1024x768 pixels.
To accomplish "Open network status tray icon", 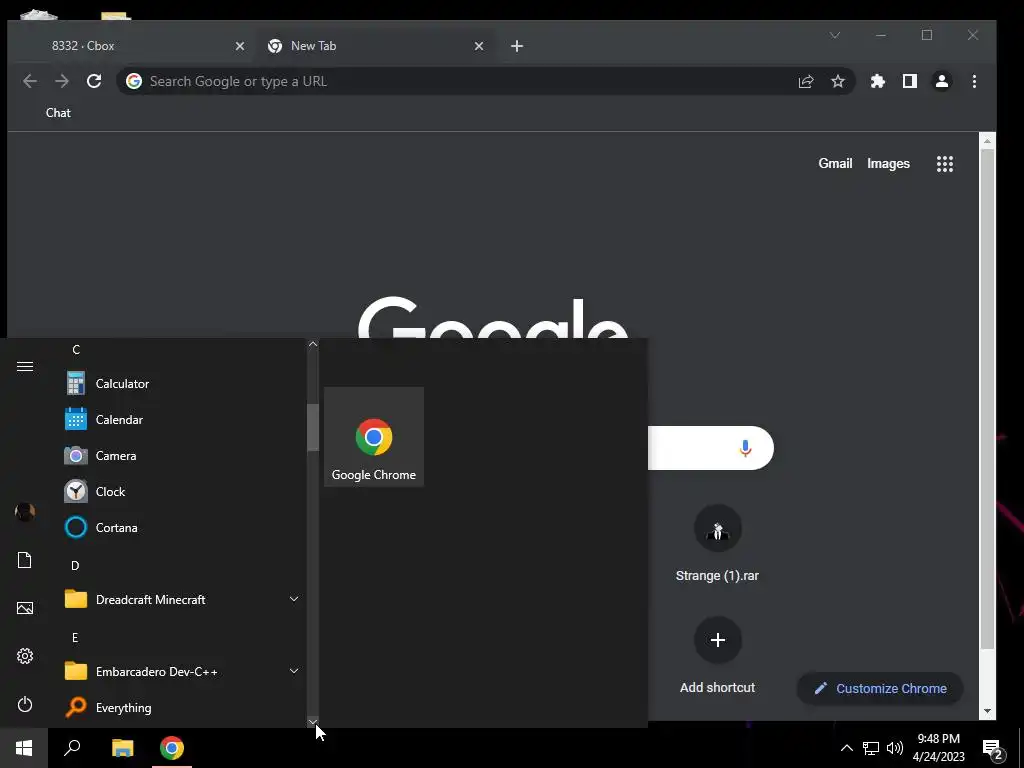I will tap(871, 748).
